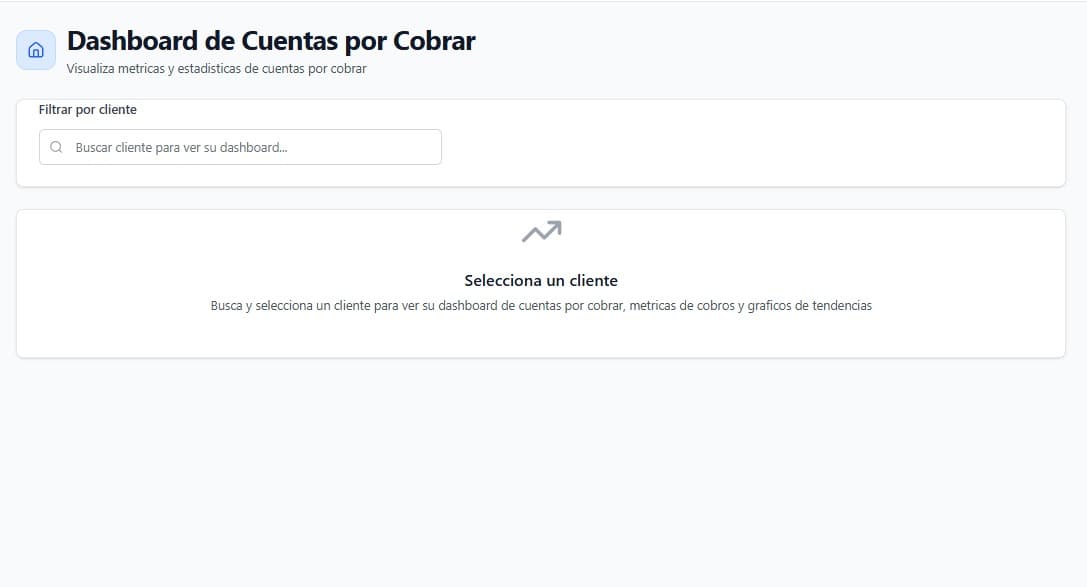
Task: Click the 'Busca y selecciona un cliente' description text
Action: tap(541, 306)
